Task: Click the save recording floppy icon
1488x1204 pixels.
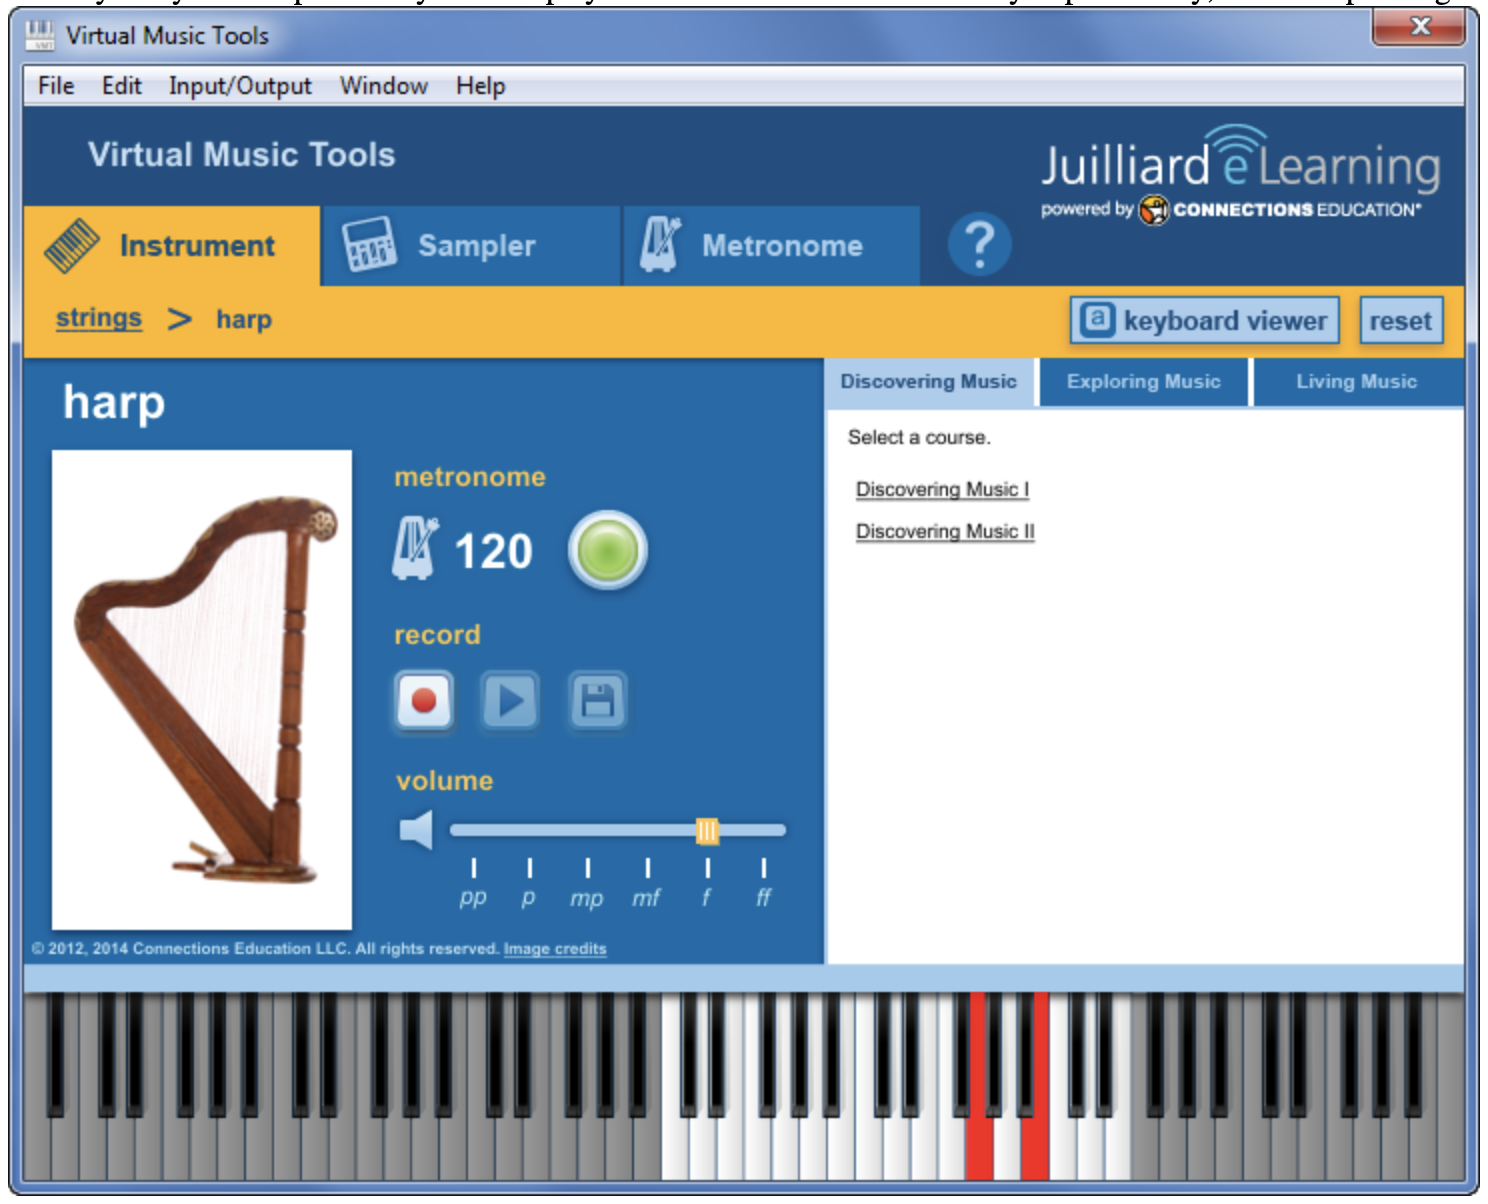Action: pos(598,701)
